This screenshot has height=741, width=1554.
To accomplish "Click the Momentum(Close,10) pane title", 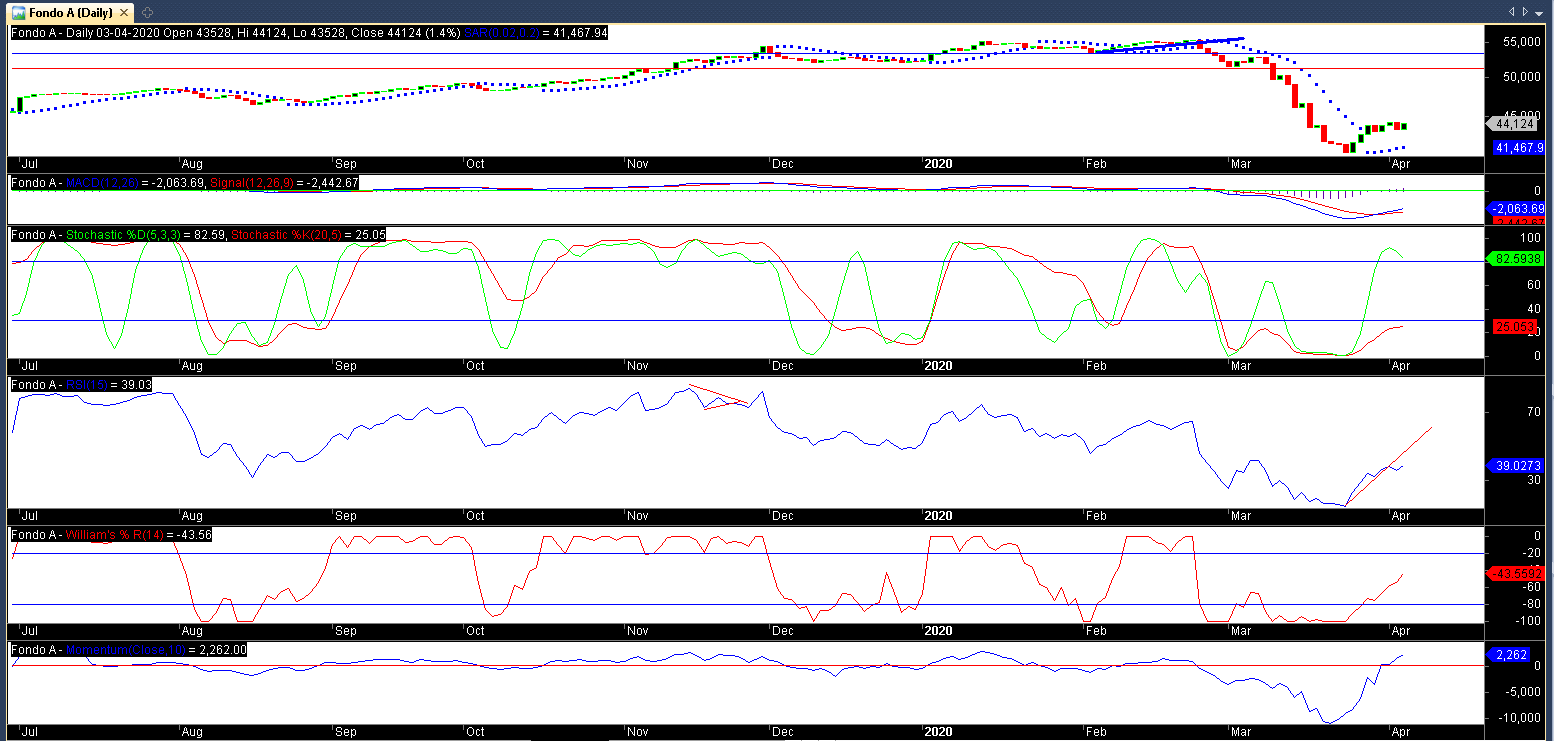I will pyautogui.click(x=128, y=650).
